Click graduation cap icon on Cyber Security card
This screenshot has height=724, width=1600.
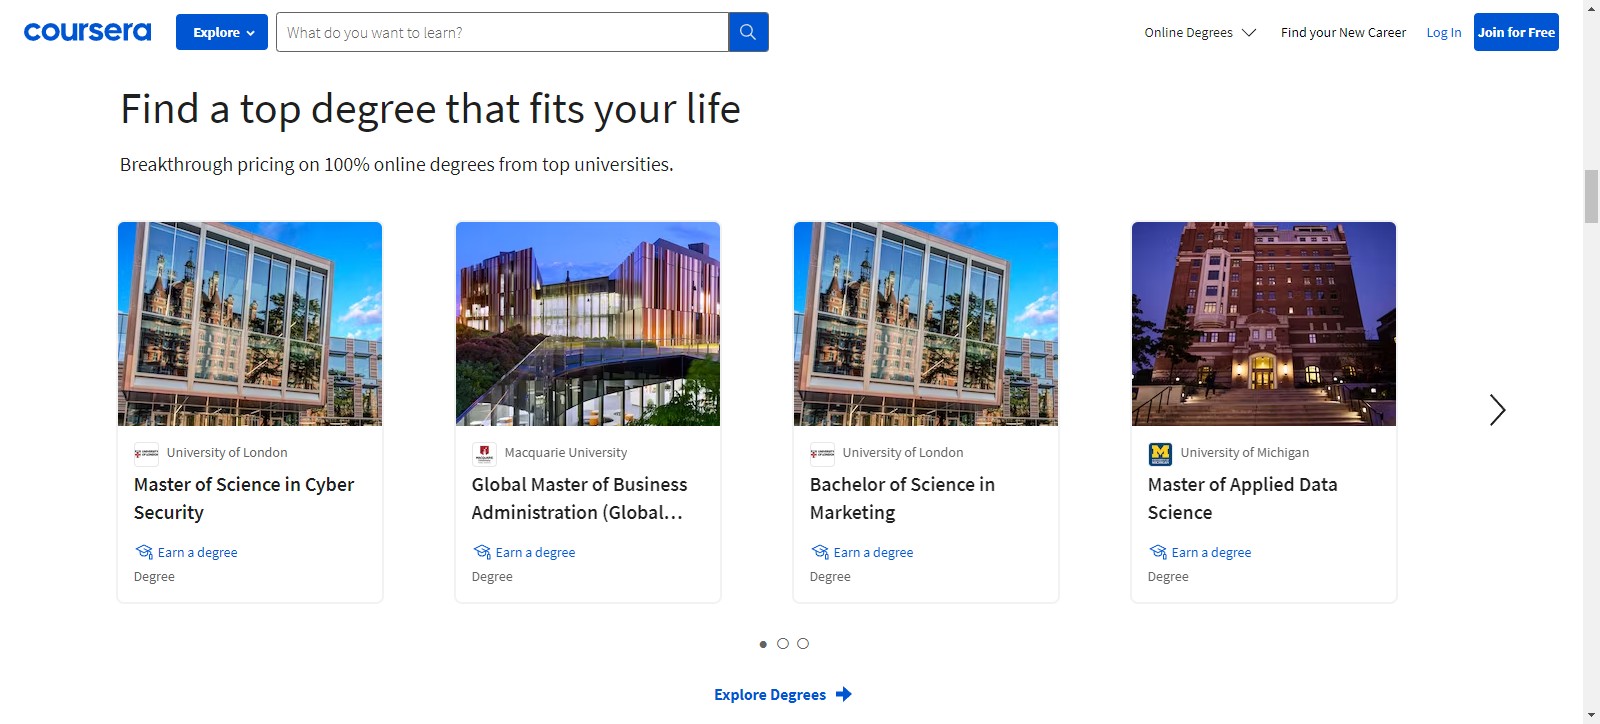[144, 552]
